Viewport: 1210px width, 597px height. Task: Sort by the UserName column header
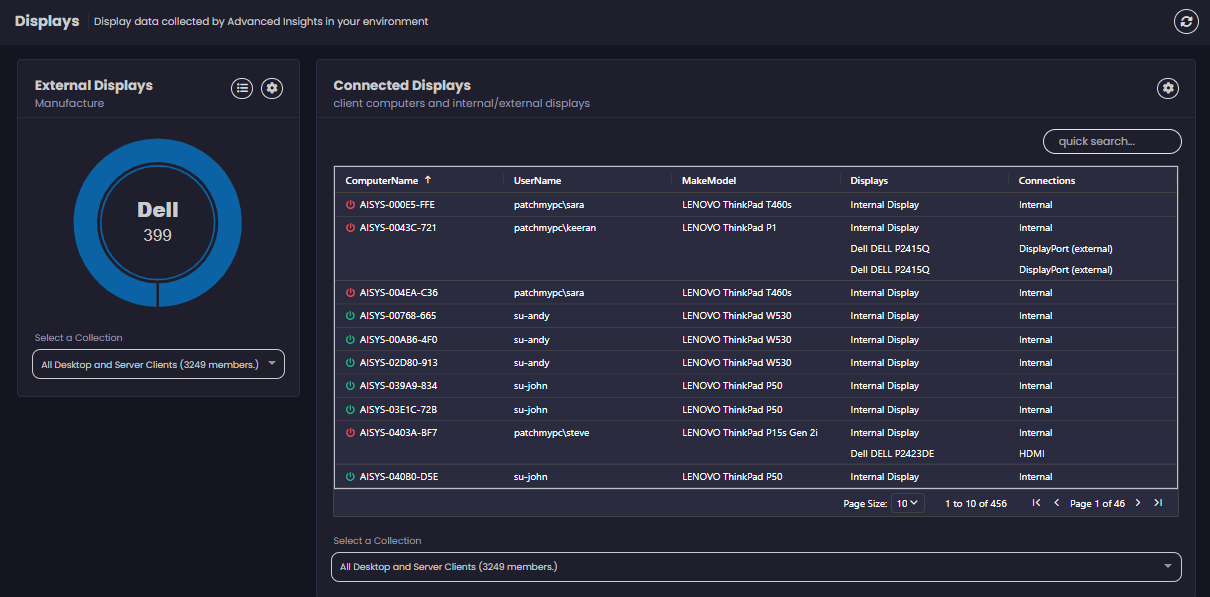tap(537, 181)
